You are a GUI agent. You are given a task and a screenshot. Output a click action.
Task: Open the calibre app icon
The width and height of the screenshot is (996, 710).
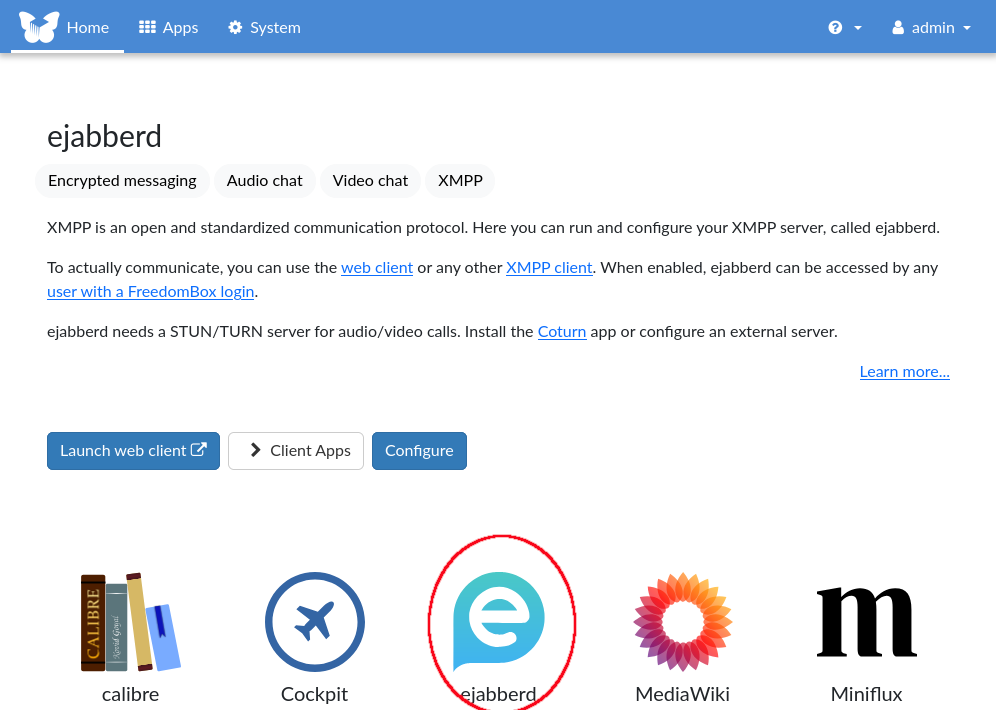tap(130, 622)
